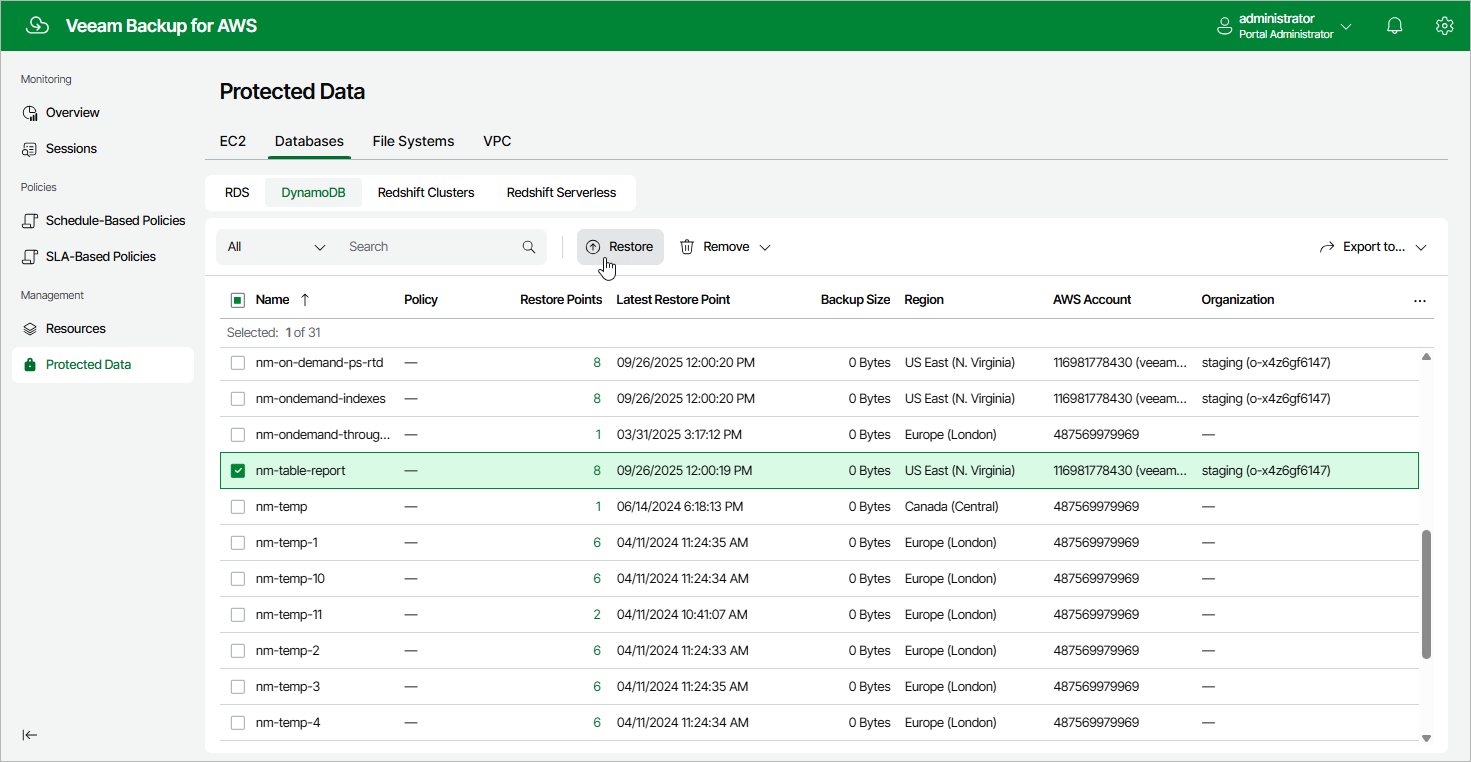1471x762 pixels.
Task: Open restore points count for nm-temp-11
Action: pos(597,615)
